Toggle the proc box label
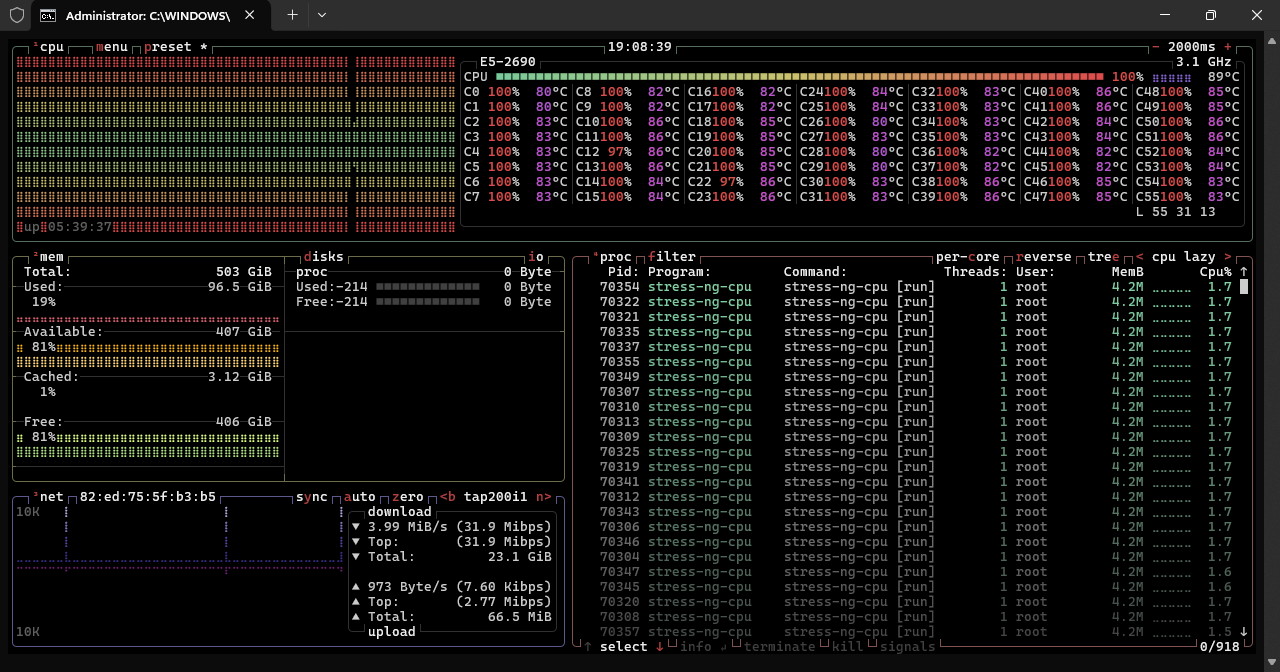This screenshot has height=672, width=1280. [612, 257]
